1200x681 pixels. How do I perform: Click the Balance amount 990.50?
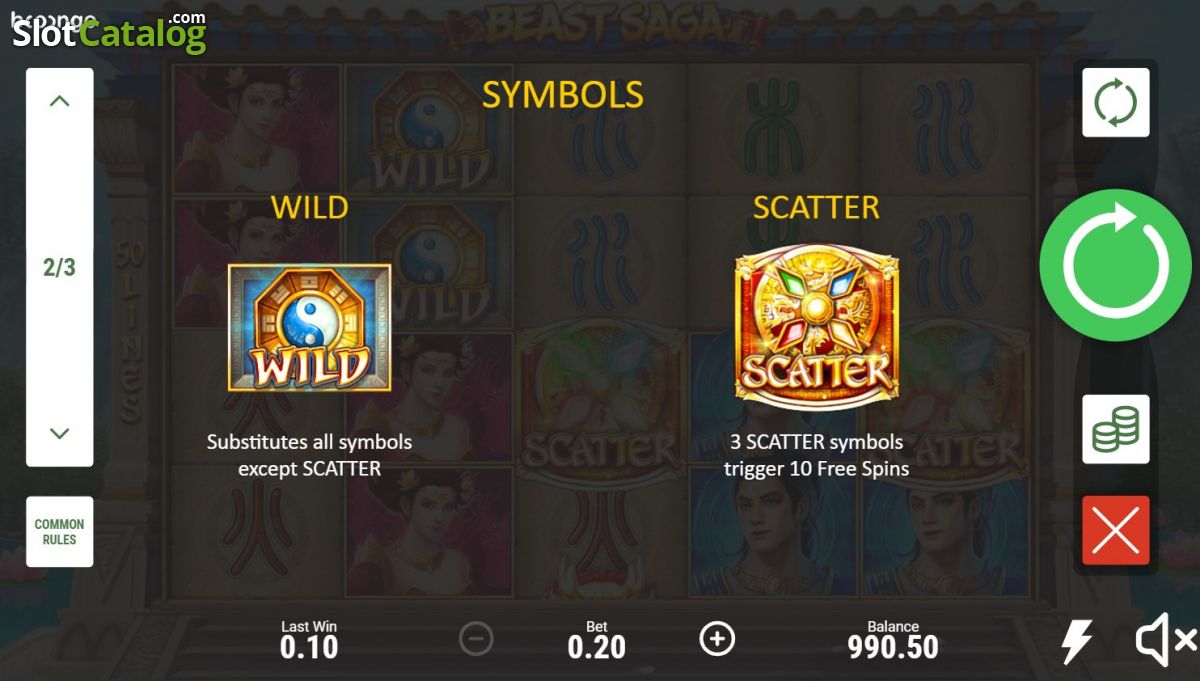(893, 647)
